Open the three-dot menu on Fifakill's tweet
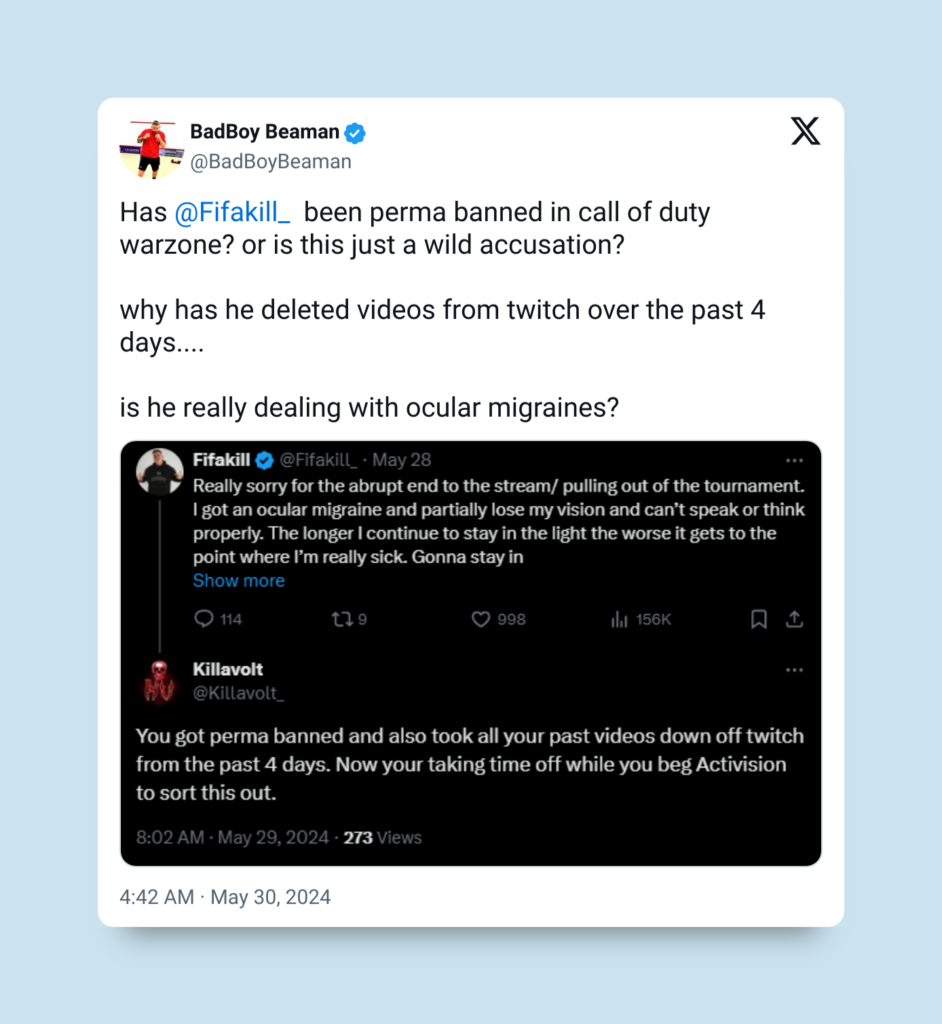Image resolution: width=942 pixels, height=1024 pixels. click(x=794, y=460)
